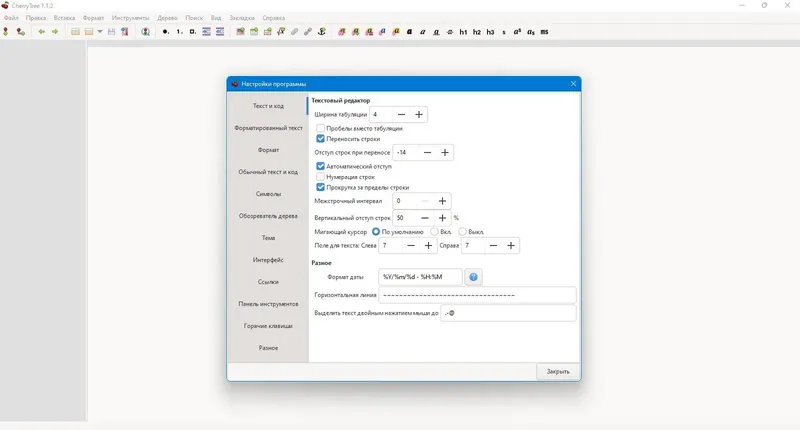Increase 'Ширина табуляции' with plus
The width and height of the screenshot is (800, 430).
click(x=419, y=114)
